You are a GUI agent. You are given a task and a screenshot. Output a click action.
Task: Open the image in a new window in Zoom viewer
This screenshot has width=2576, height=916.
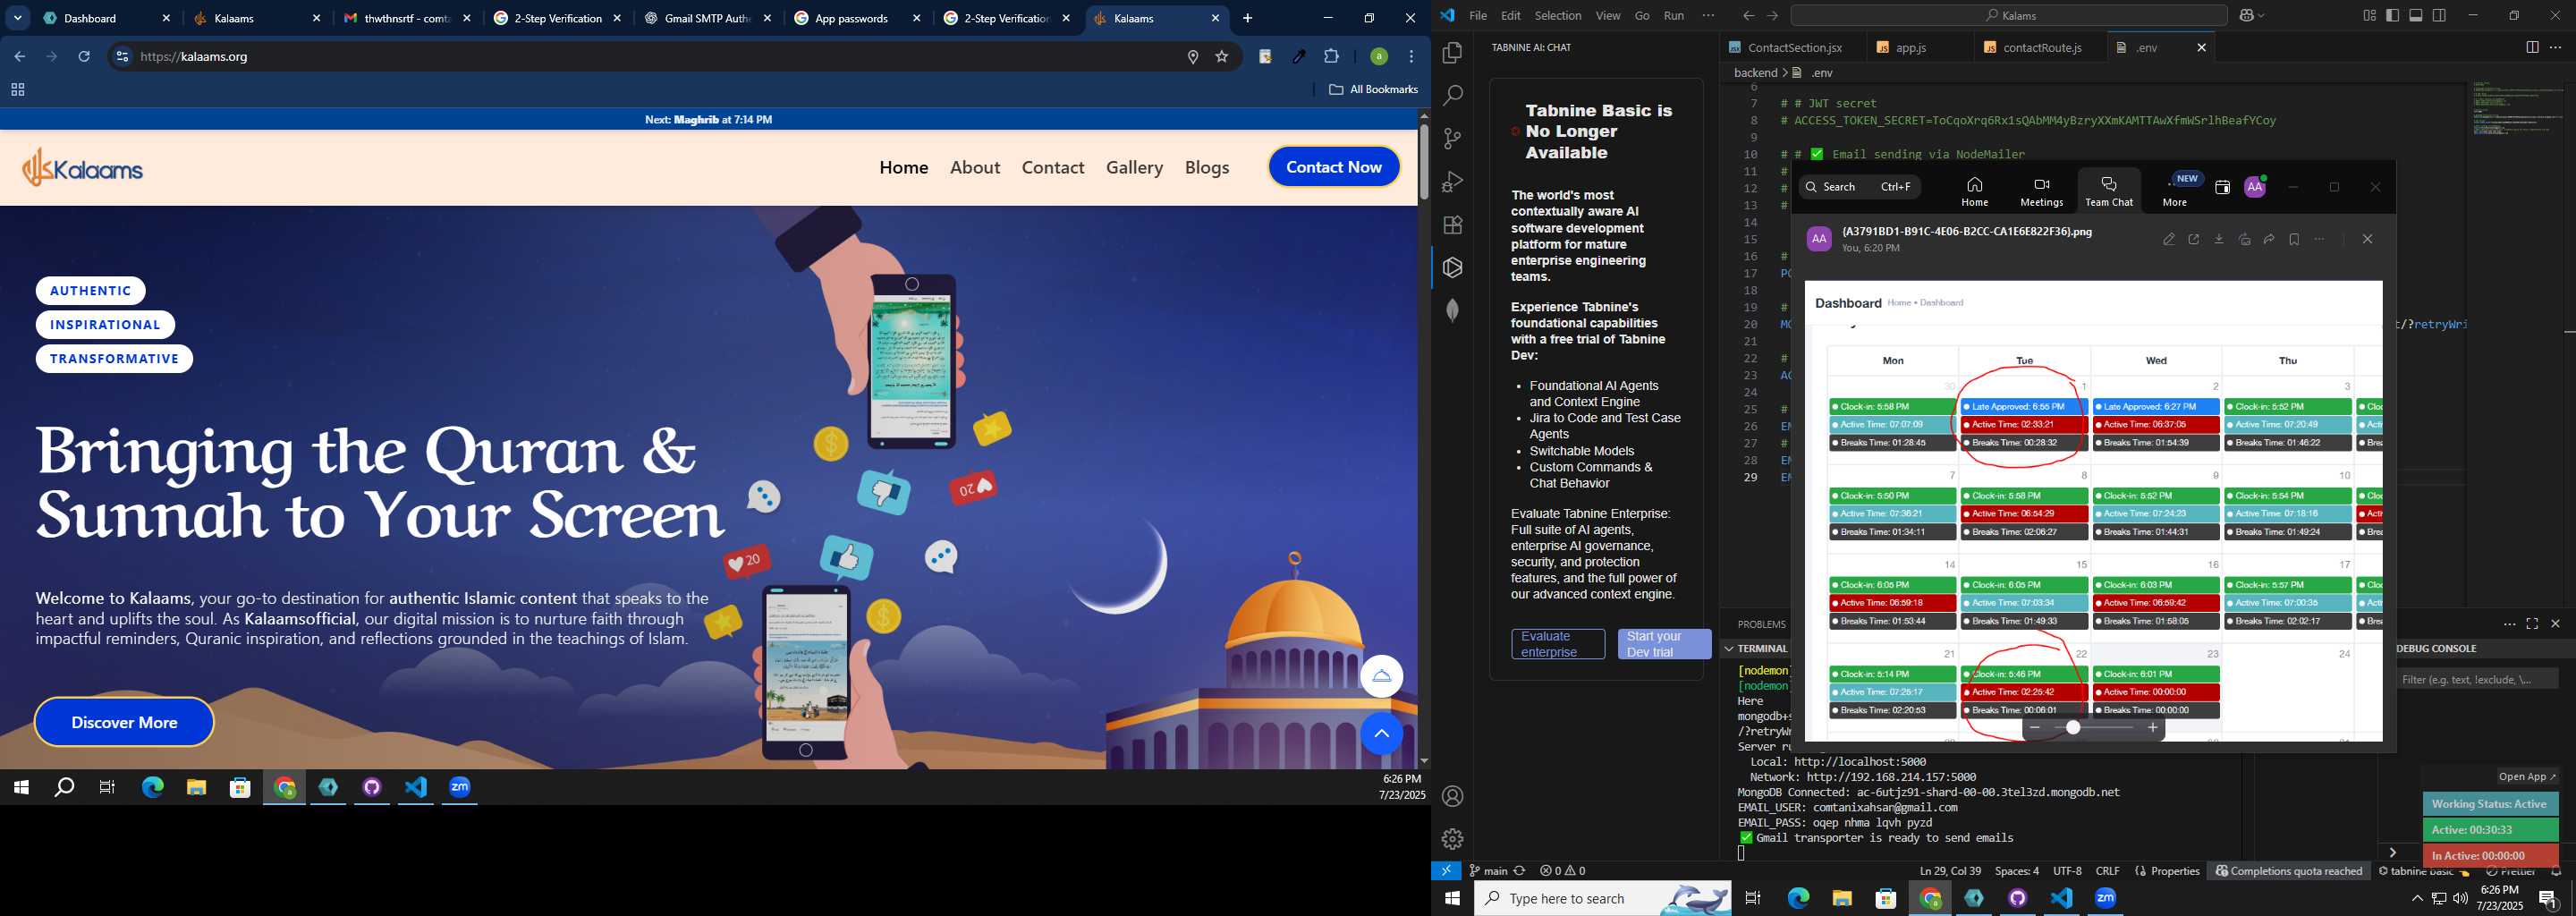(2194, 240)
